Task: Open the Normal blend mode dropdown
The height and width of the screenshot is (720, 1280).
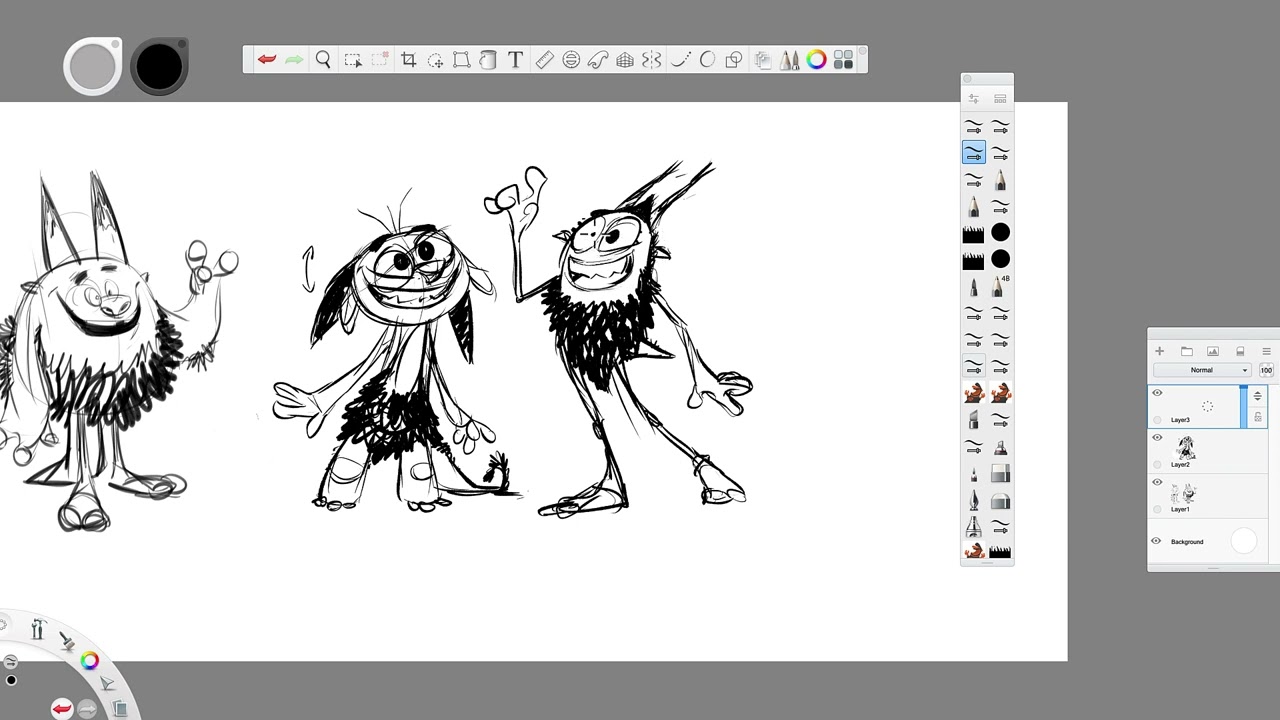Action: point(1202,370)
